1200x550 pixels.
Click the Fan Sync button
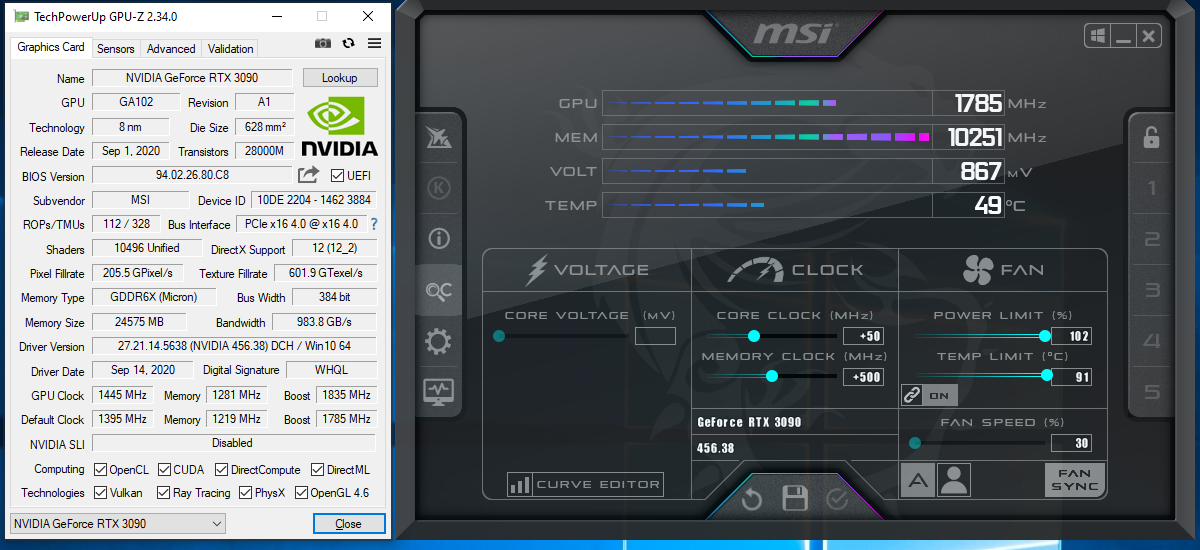tap(1075, 480)
